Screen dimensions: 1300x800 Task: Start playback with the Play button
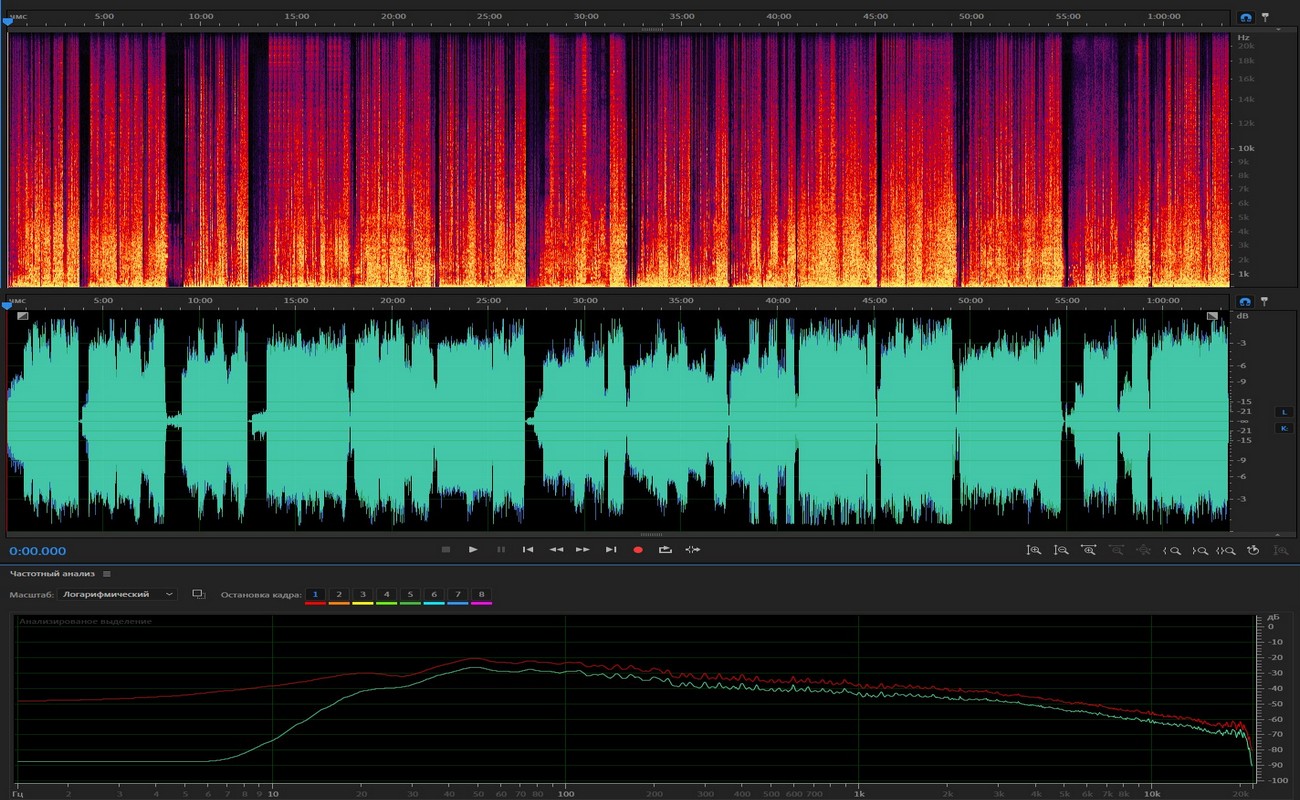tap(473, 549)
